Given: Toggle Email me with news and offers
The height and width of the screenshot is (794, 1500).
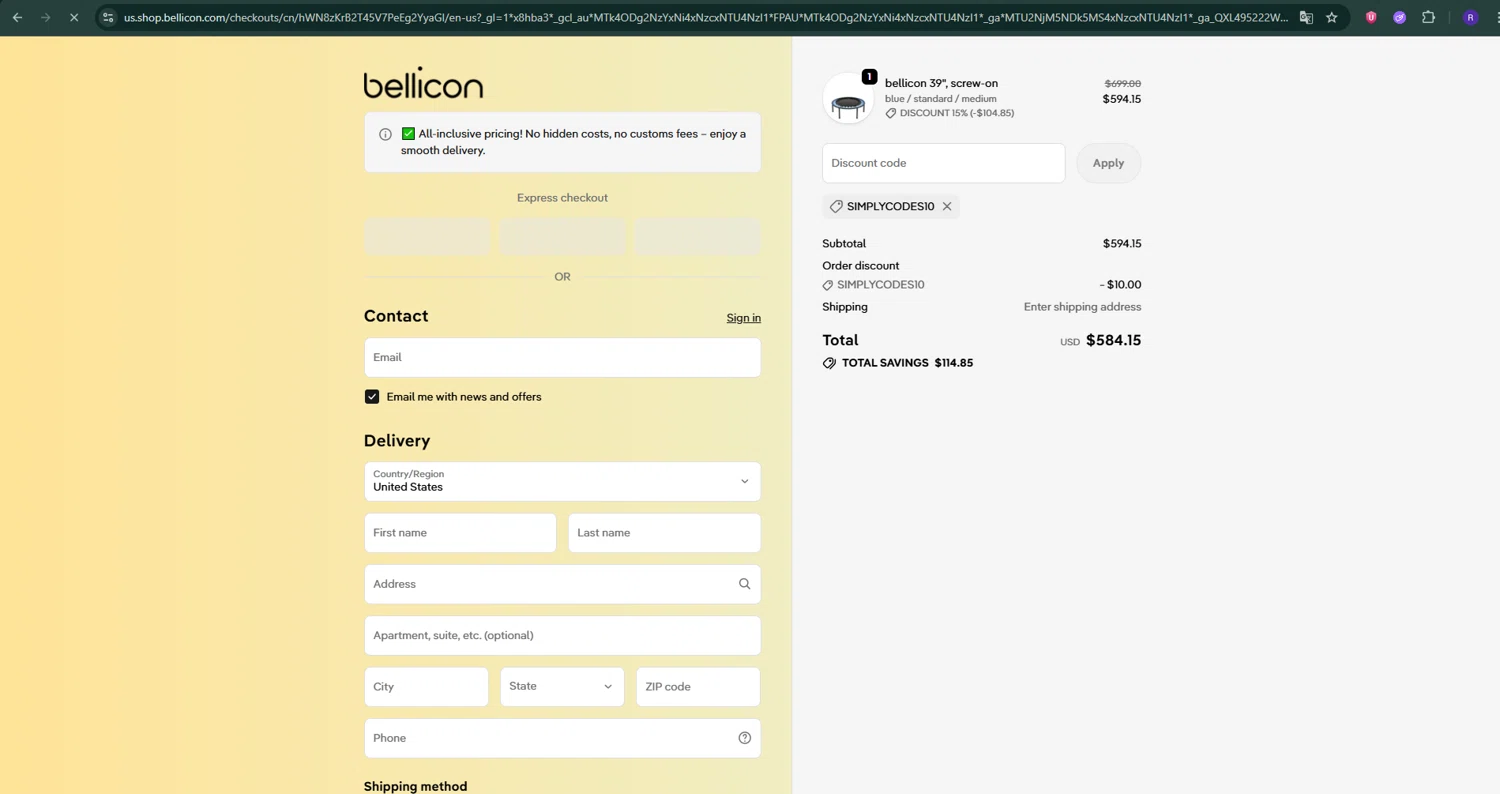Looking at the screenshot, I should pos(372,397).
